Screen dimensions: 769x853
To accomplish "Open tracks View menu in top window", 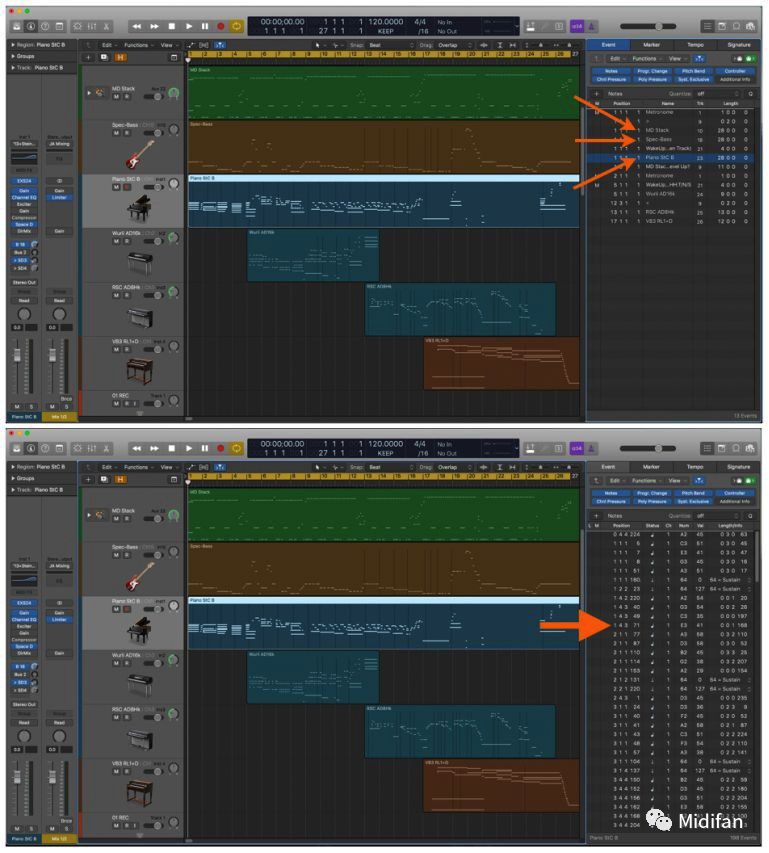I will point(168,45).
